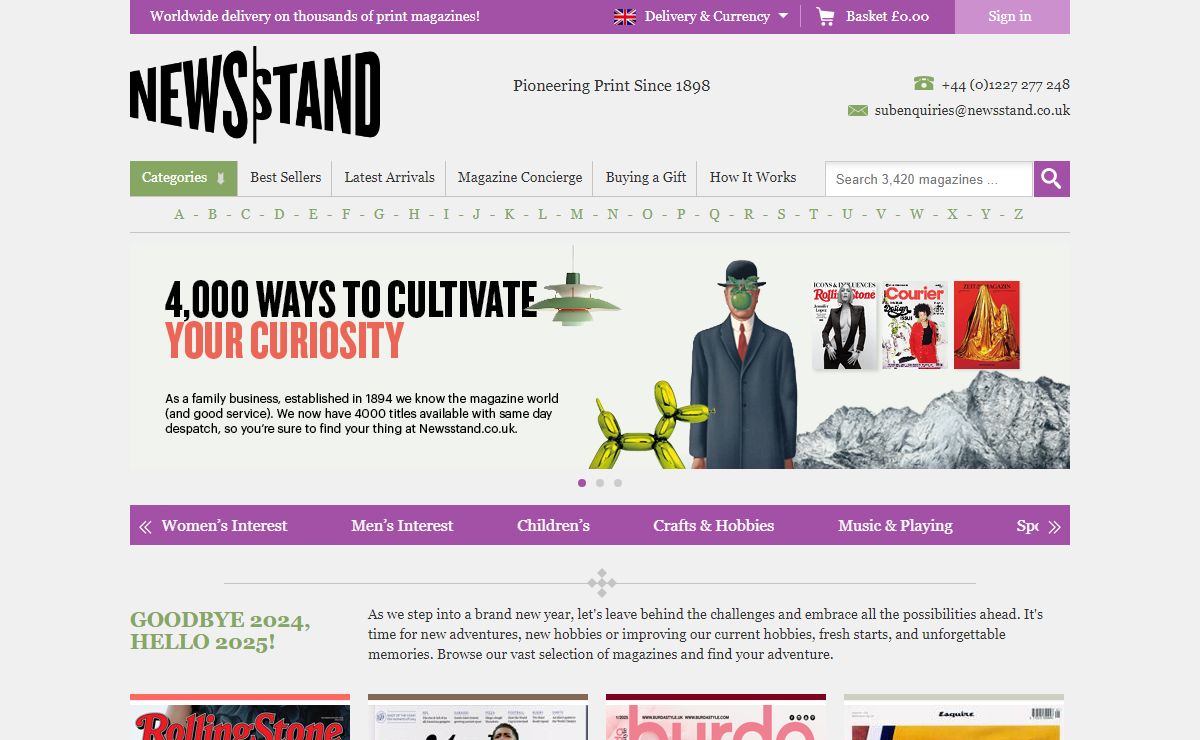Select Music & Playing category tab

pyautogui.click(x=895, y=525)
